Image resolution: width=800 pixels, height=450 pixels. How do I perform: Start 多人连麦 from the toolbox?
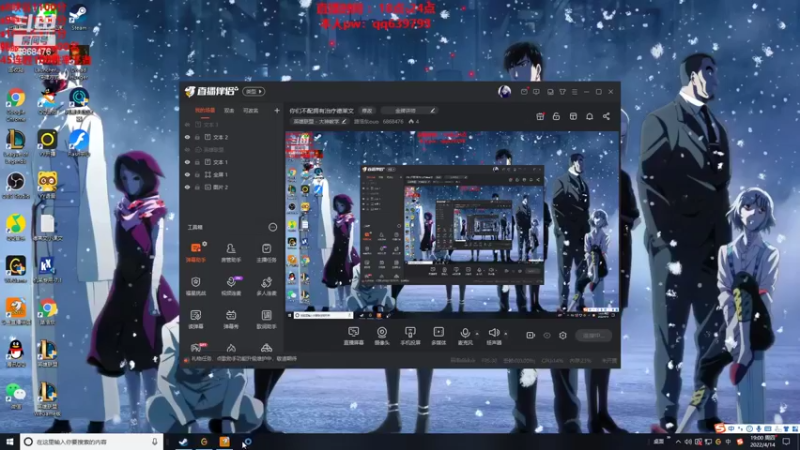(x=266, y=286)
